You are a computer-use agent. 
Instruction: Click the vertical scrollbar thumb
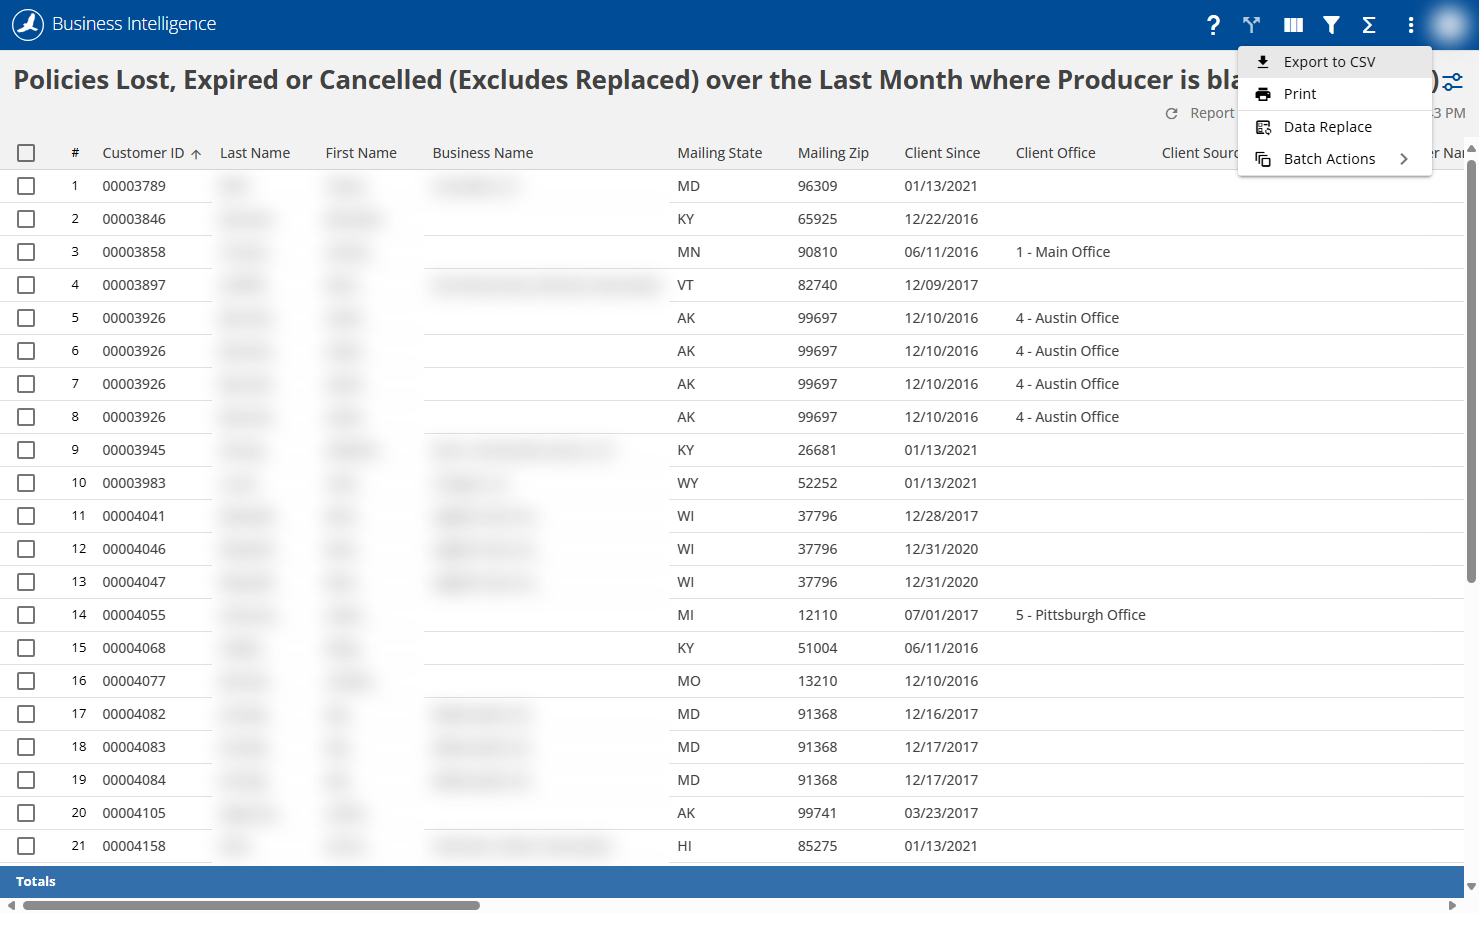point(1471,371)
